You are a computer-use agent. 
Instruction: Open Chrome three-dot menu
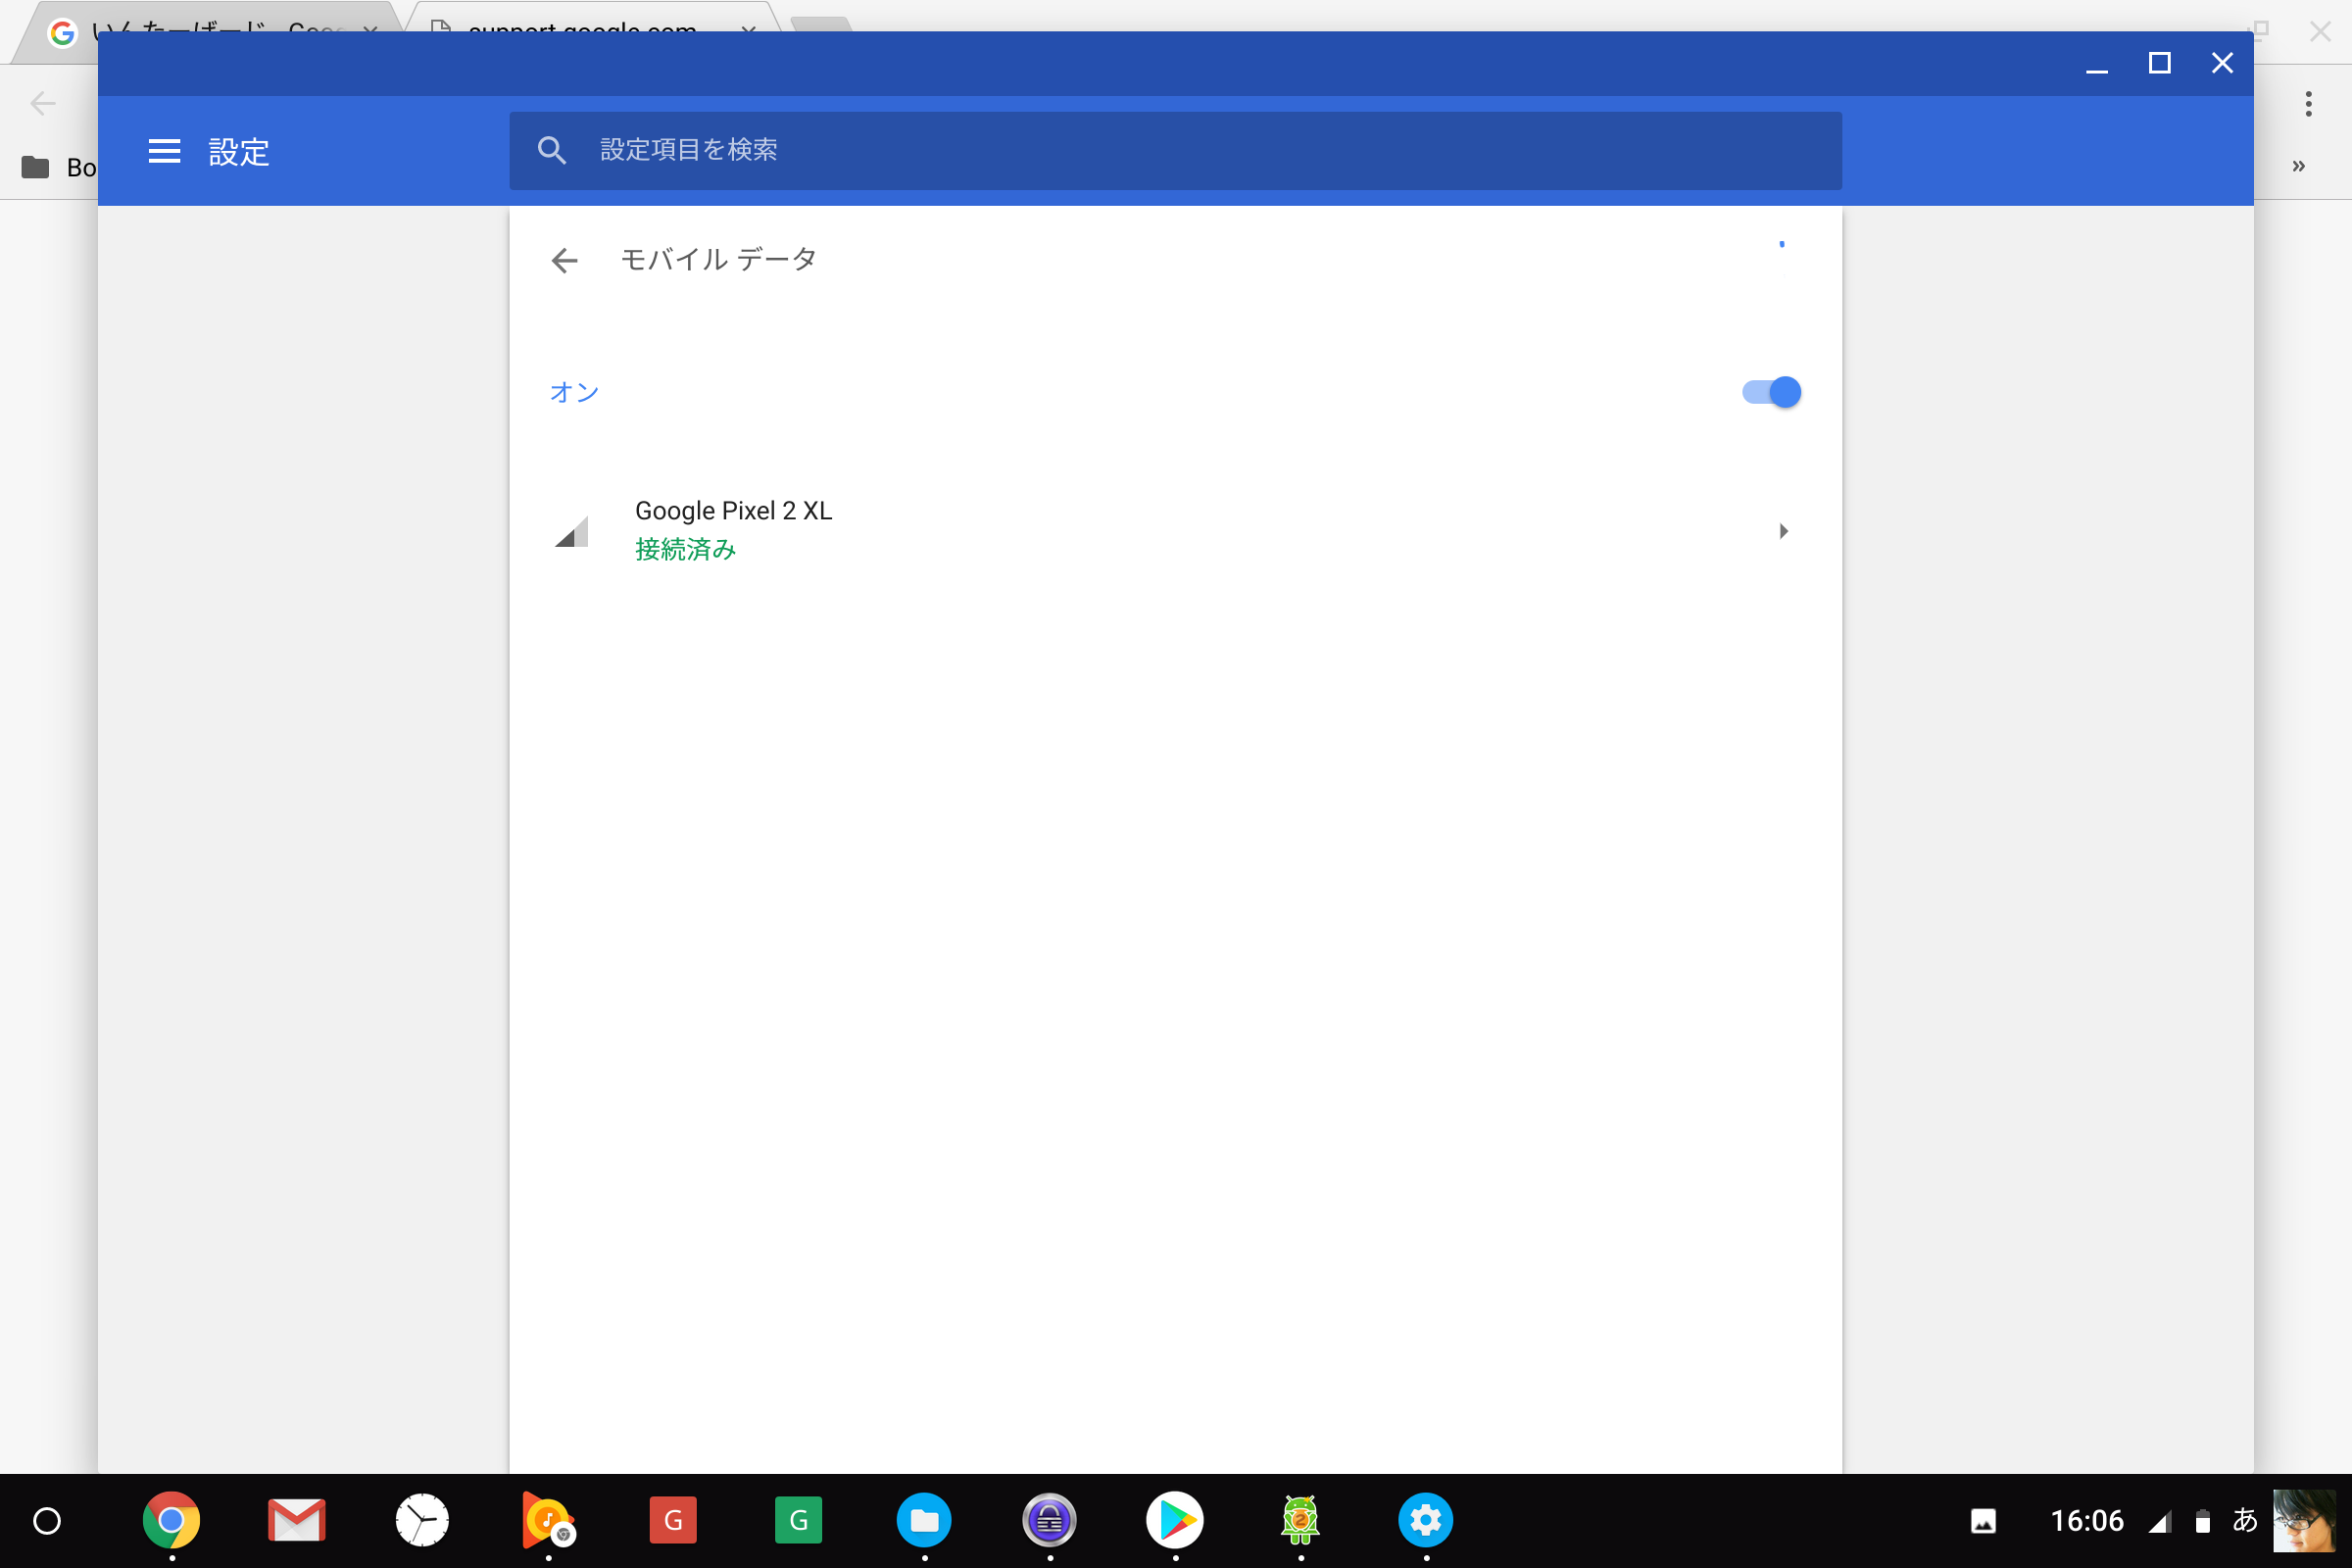[x=2308, y=104]
